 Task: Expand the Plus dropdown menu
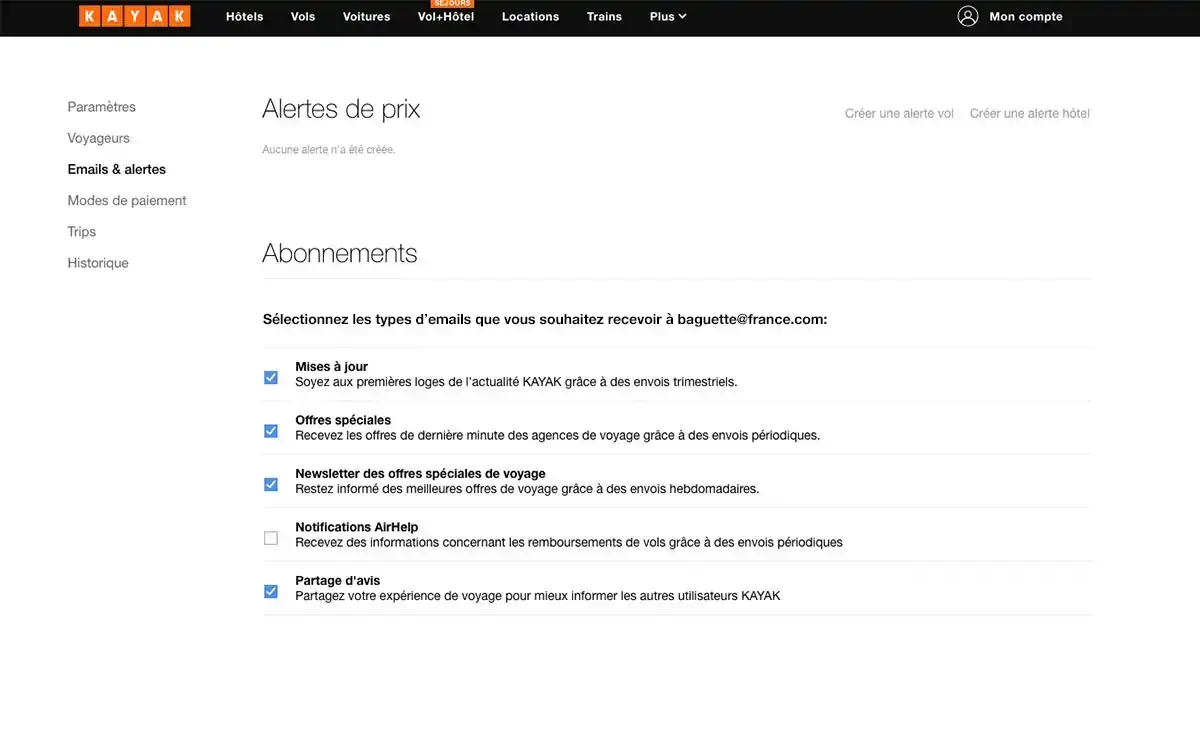[x=668, y=17]
